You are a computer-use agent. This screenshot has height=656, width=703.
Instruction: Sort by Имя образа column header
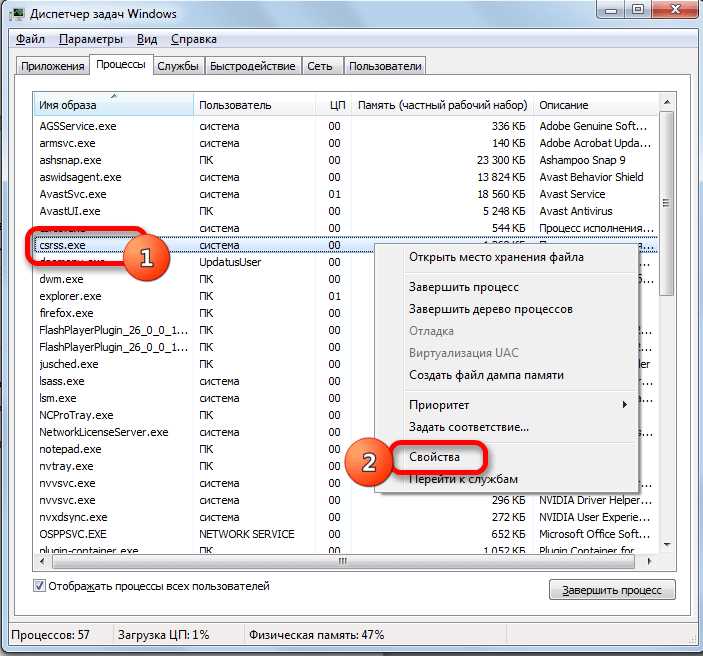(x=113, y=105)
